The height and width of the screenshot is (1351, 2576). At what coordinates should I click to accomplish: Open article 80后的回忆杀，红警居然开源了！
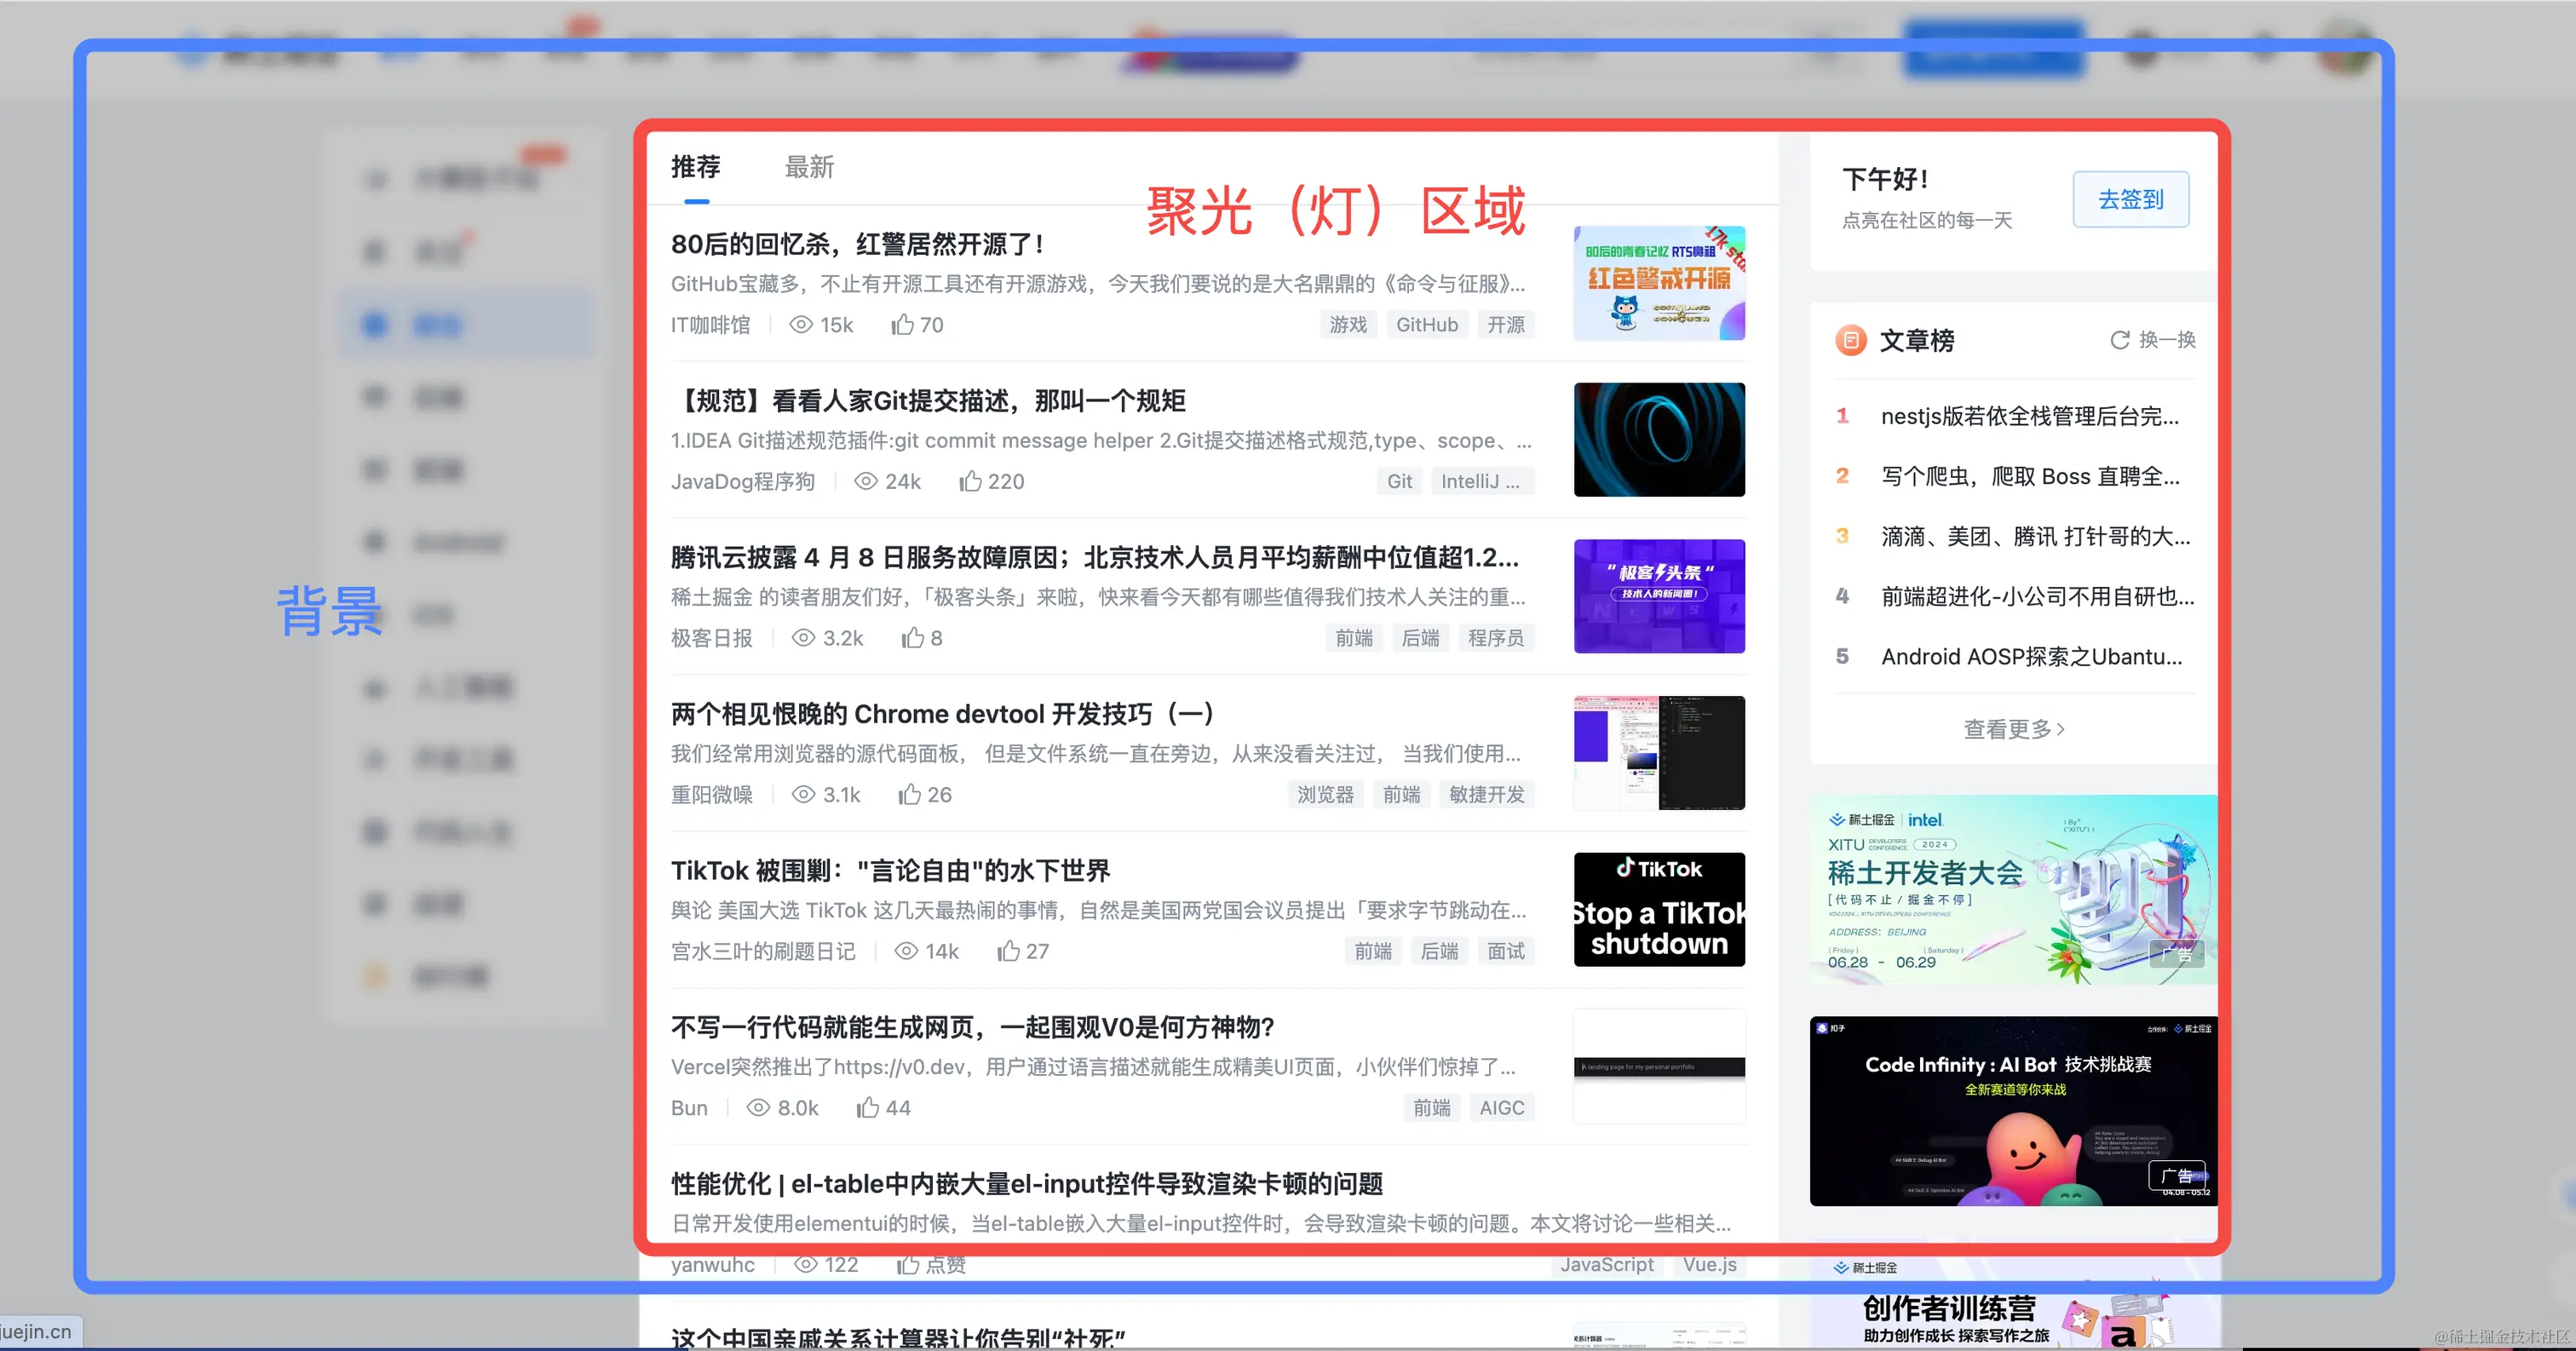[857, 244]
